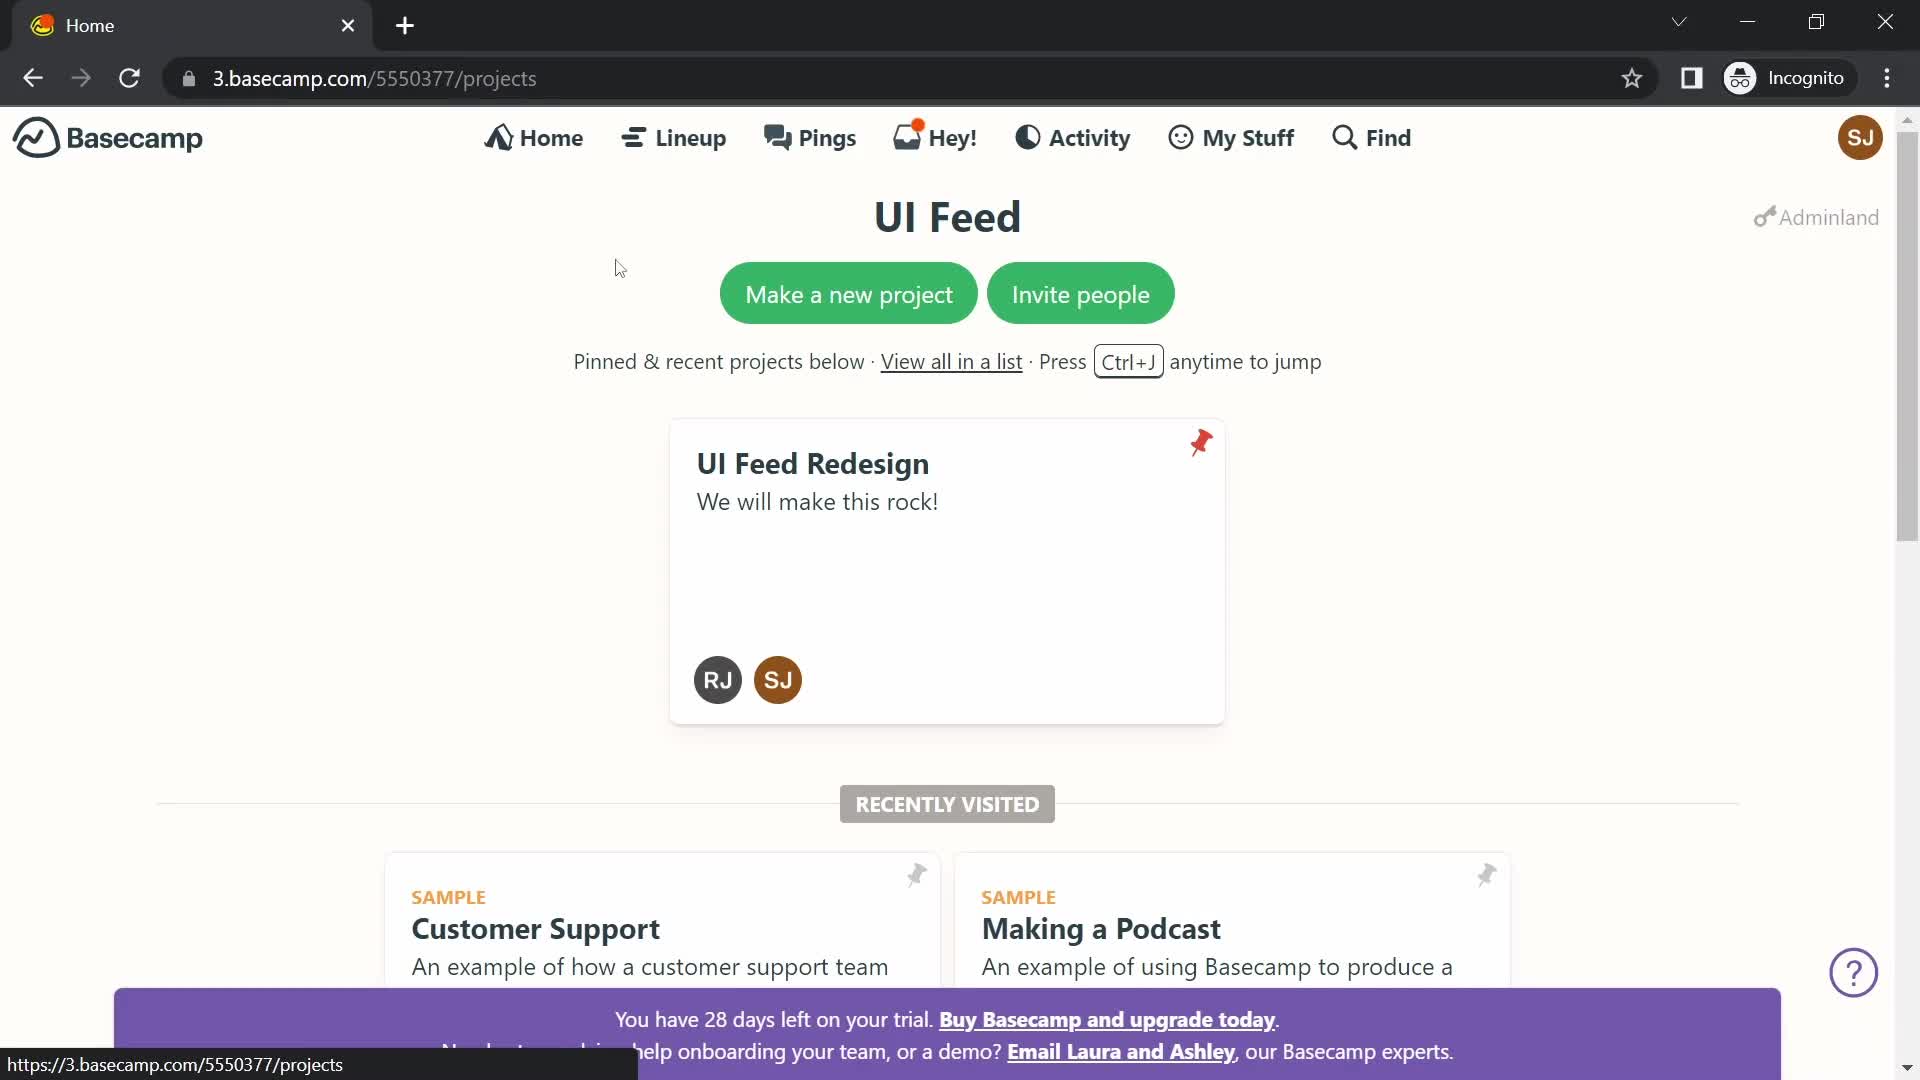The image size is (1920, 1080).
Task: Click the help question mark button
Action: (x=1855, y=973)
